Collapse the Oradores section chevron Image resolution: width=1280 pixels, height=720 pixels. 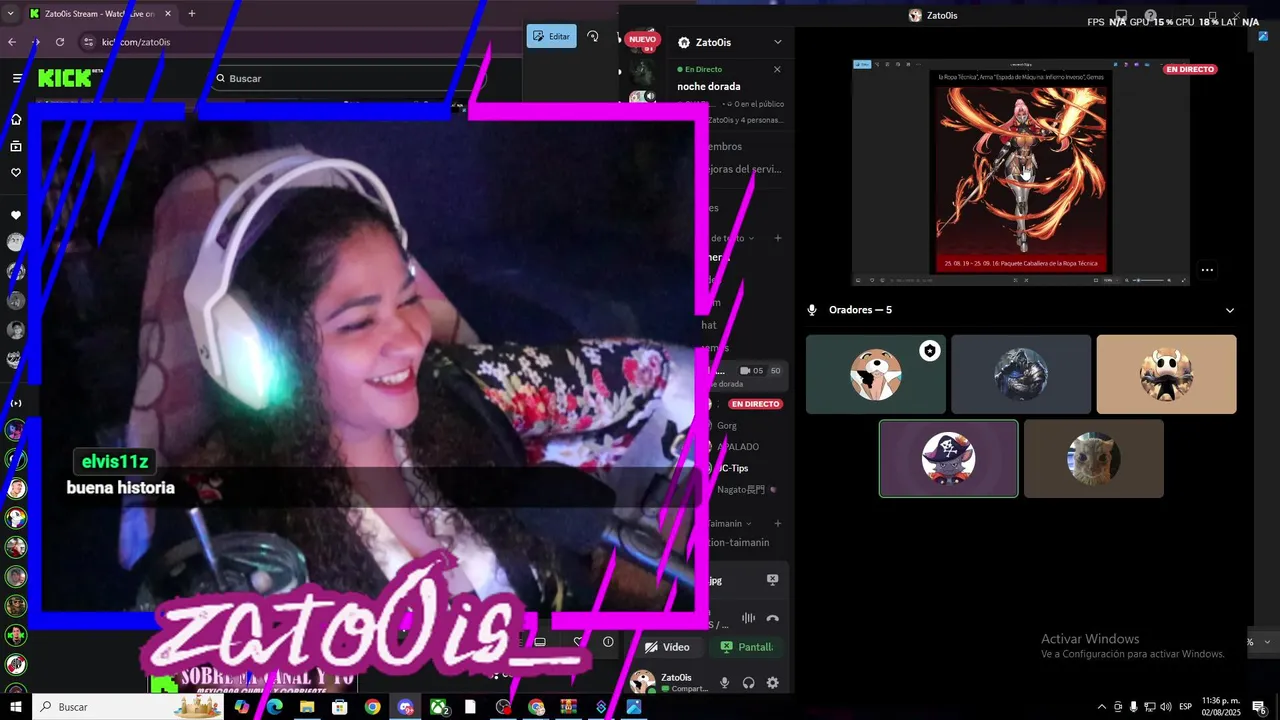(1230, 310)
